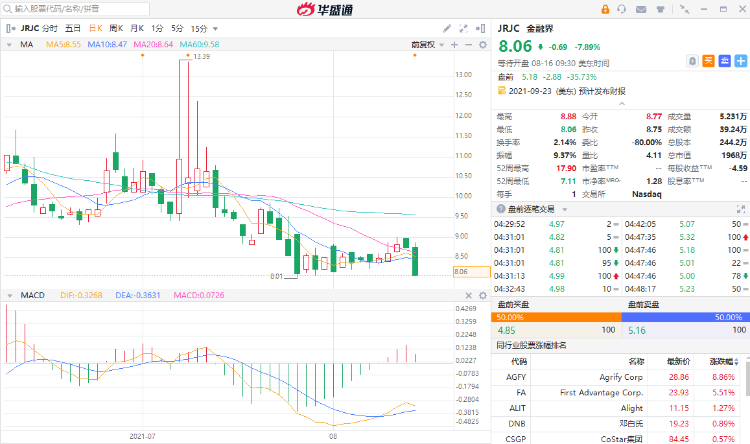The height and width of the screenshot is (444, 750).
Task: Select the 15分 minute chart tab
Action: click(199, 28)
